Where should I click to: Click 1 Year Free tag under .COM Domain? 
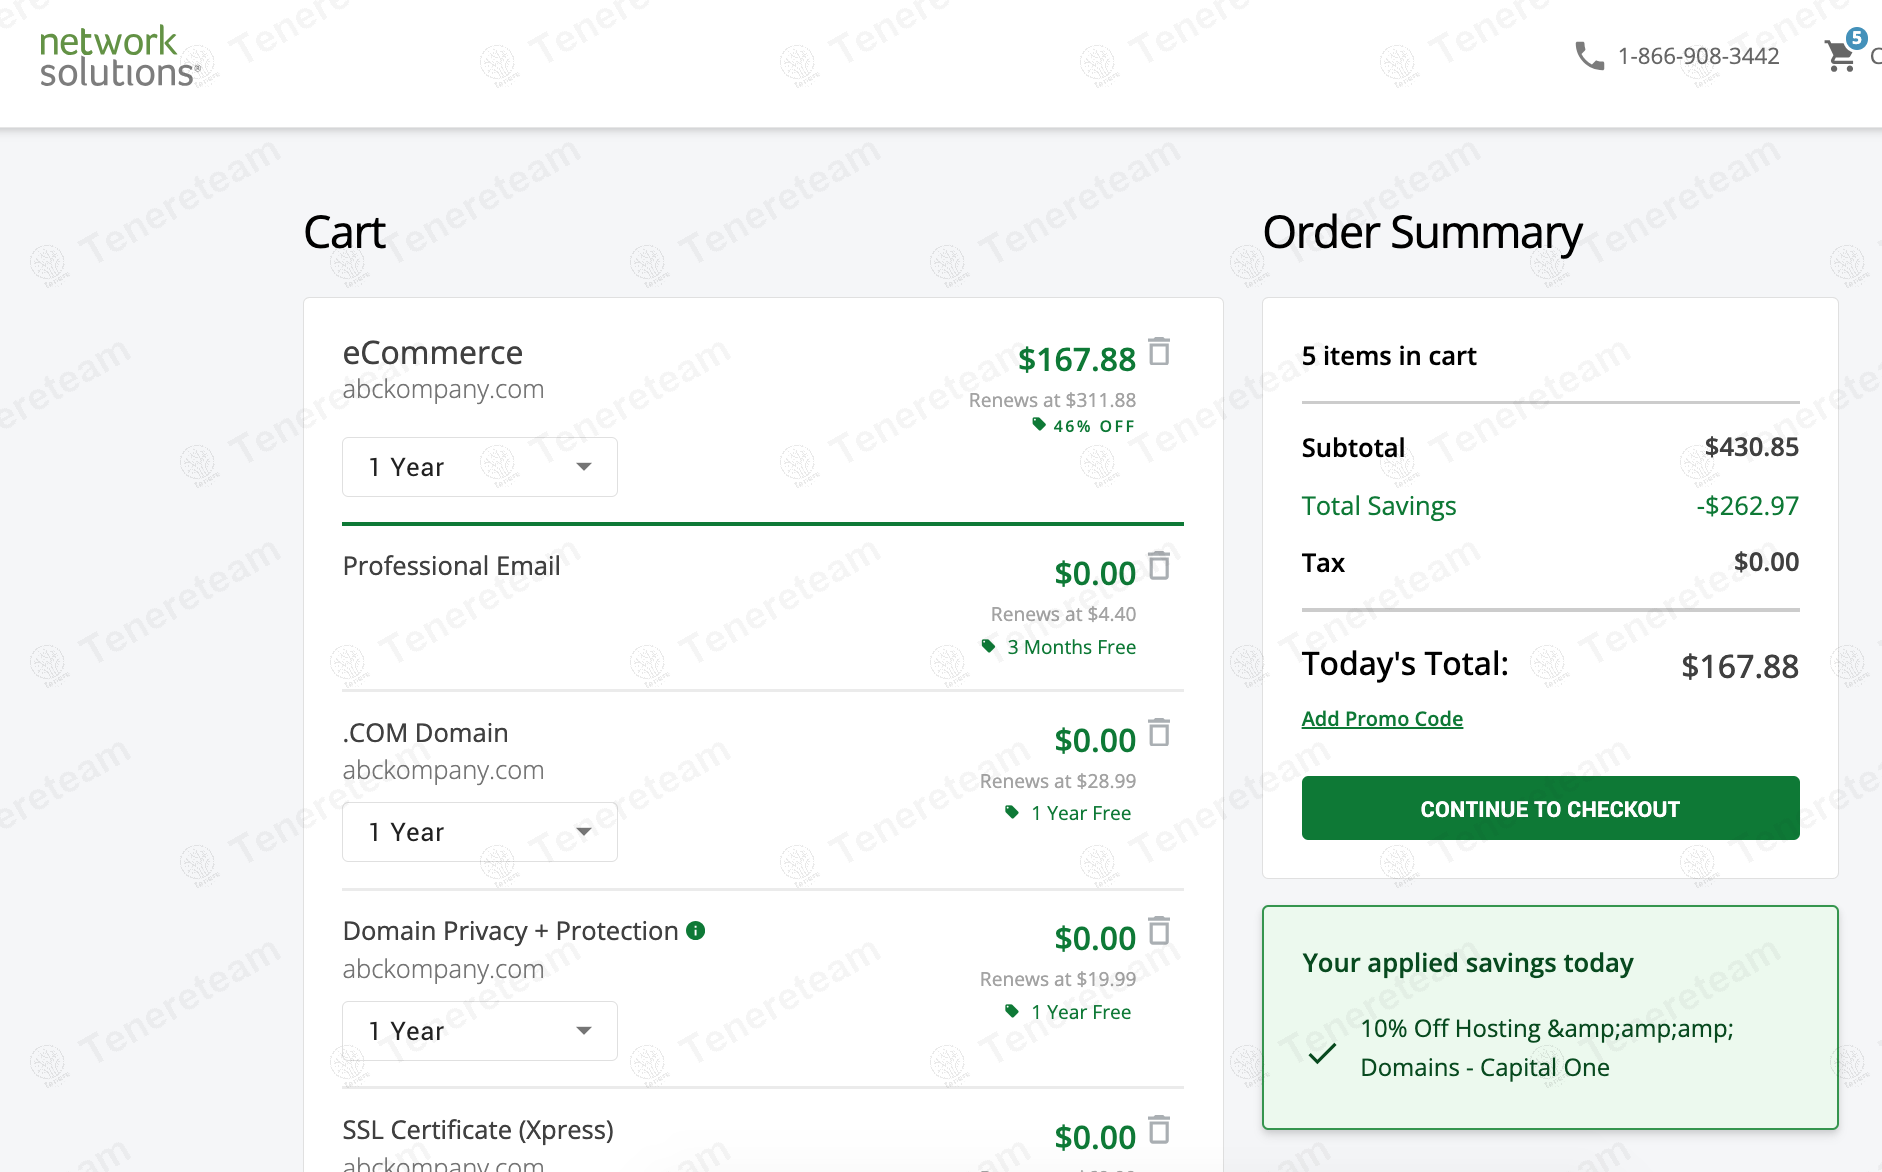[x=1069, y=813]
